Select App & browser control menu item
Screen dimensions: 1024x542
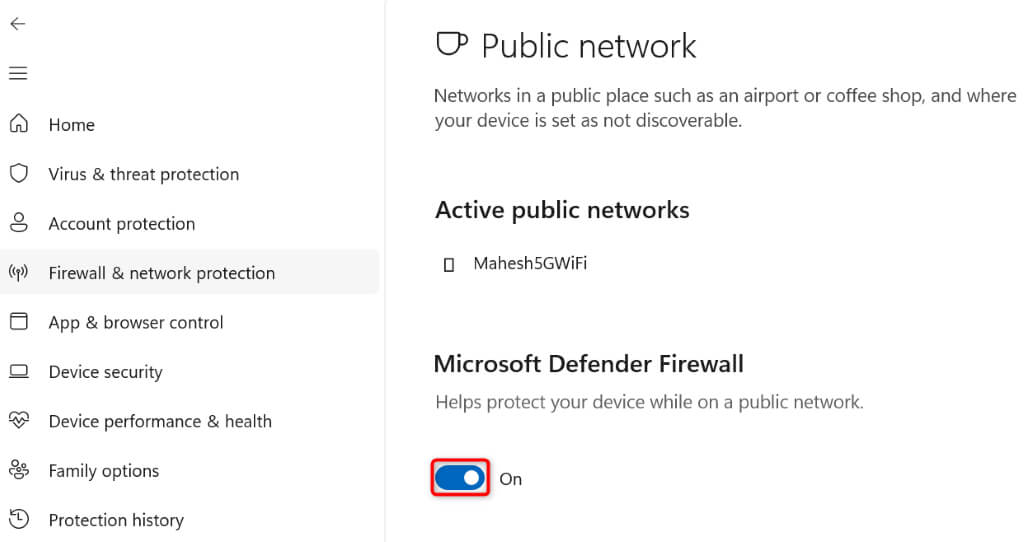point(135,323)
